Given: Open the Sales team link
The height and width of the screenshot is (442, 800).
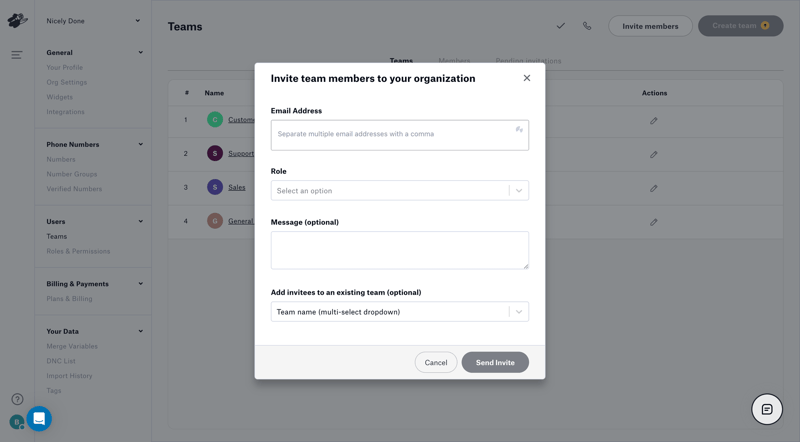Looking at the screenshot, I should point(237,187).
